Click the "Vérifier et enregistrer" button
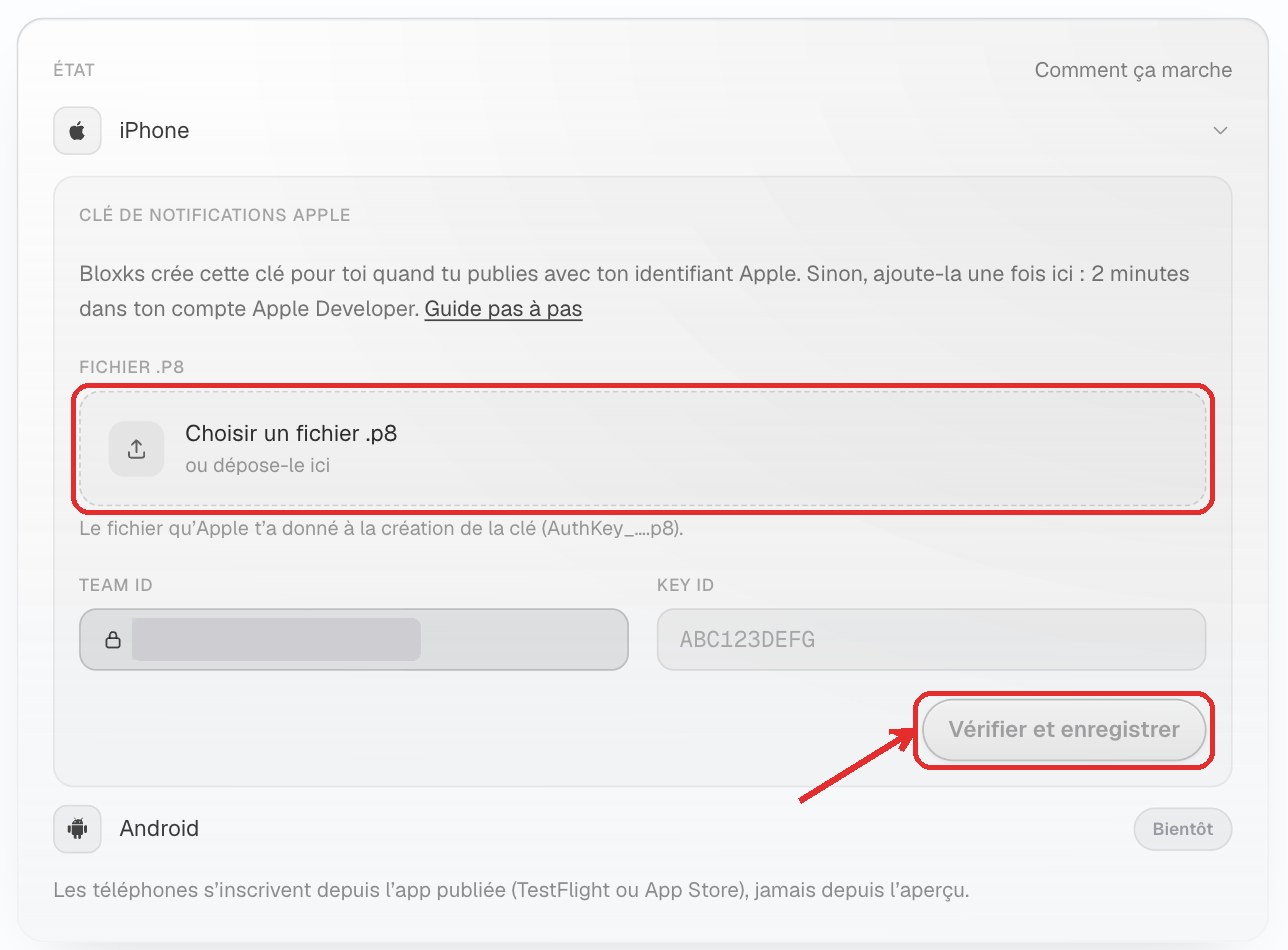1288x950 pixels. click(1064, 730)
